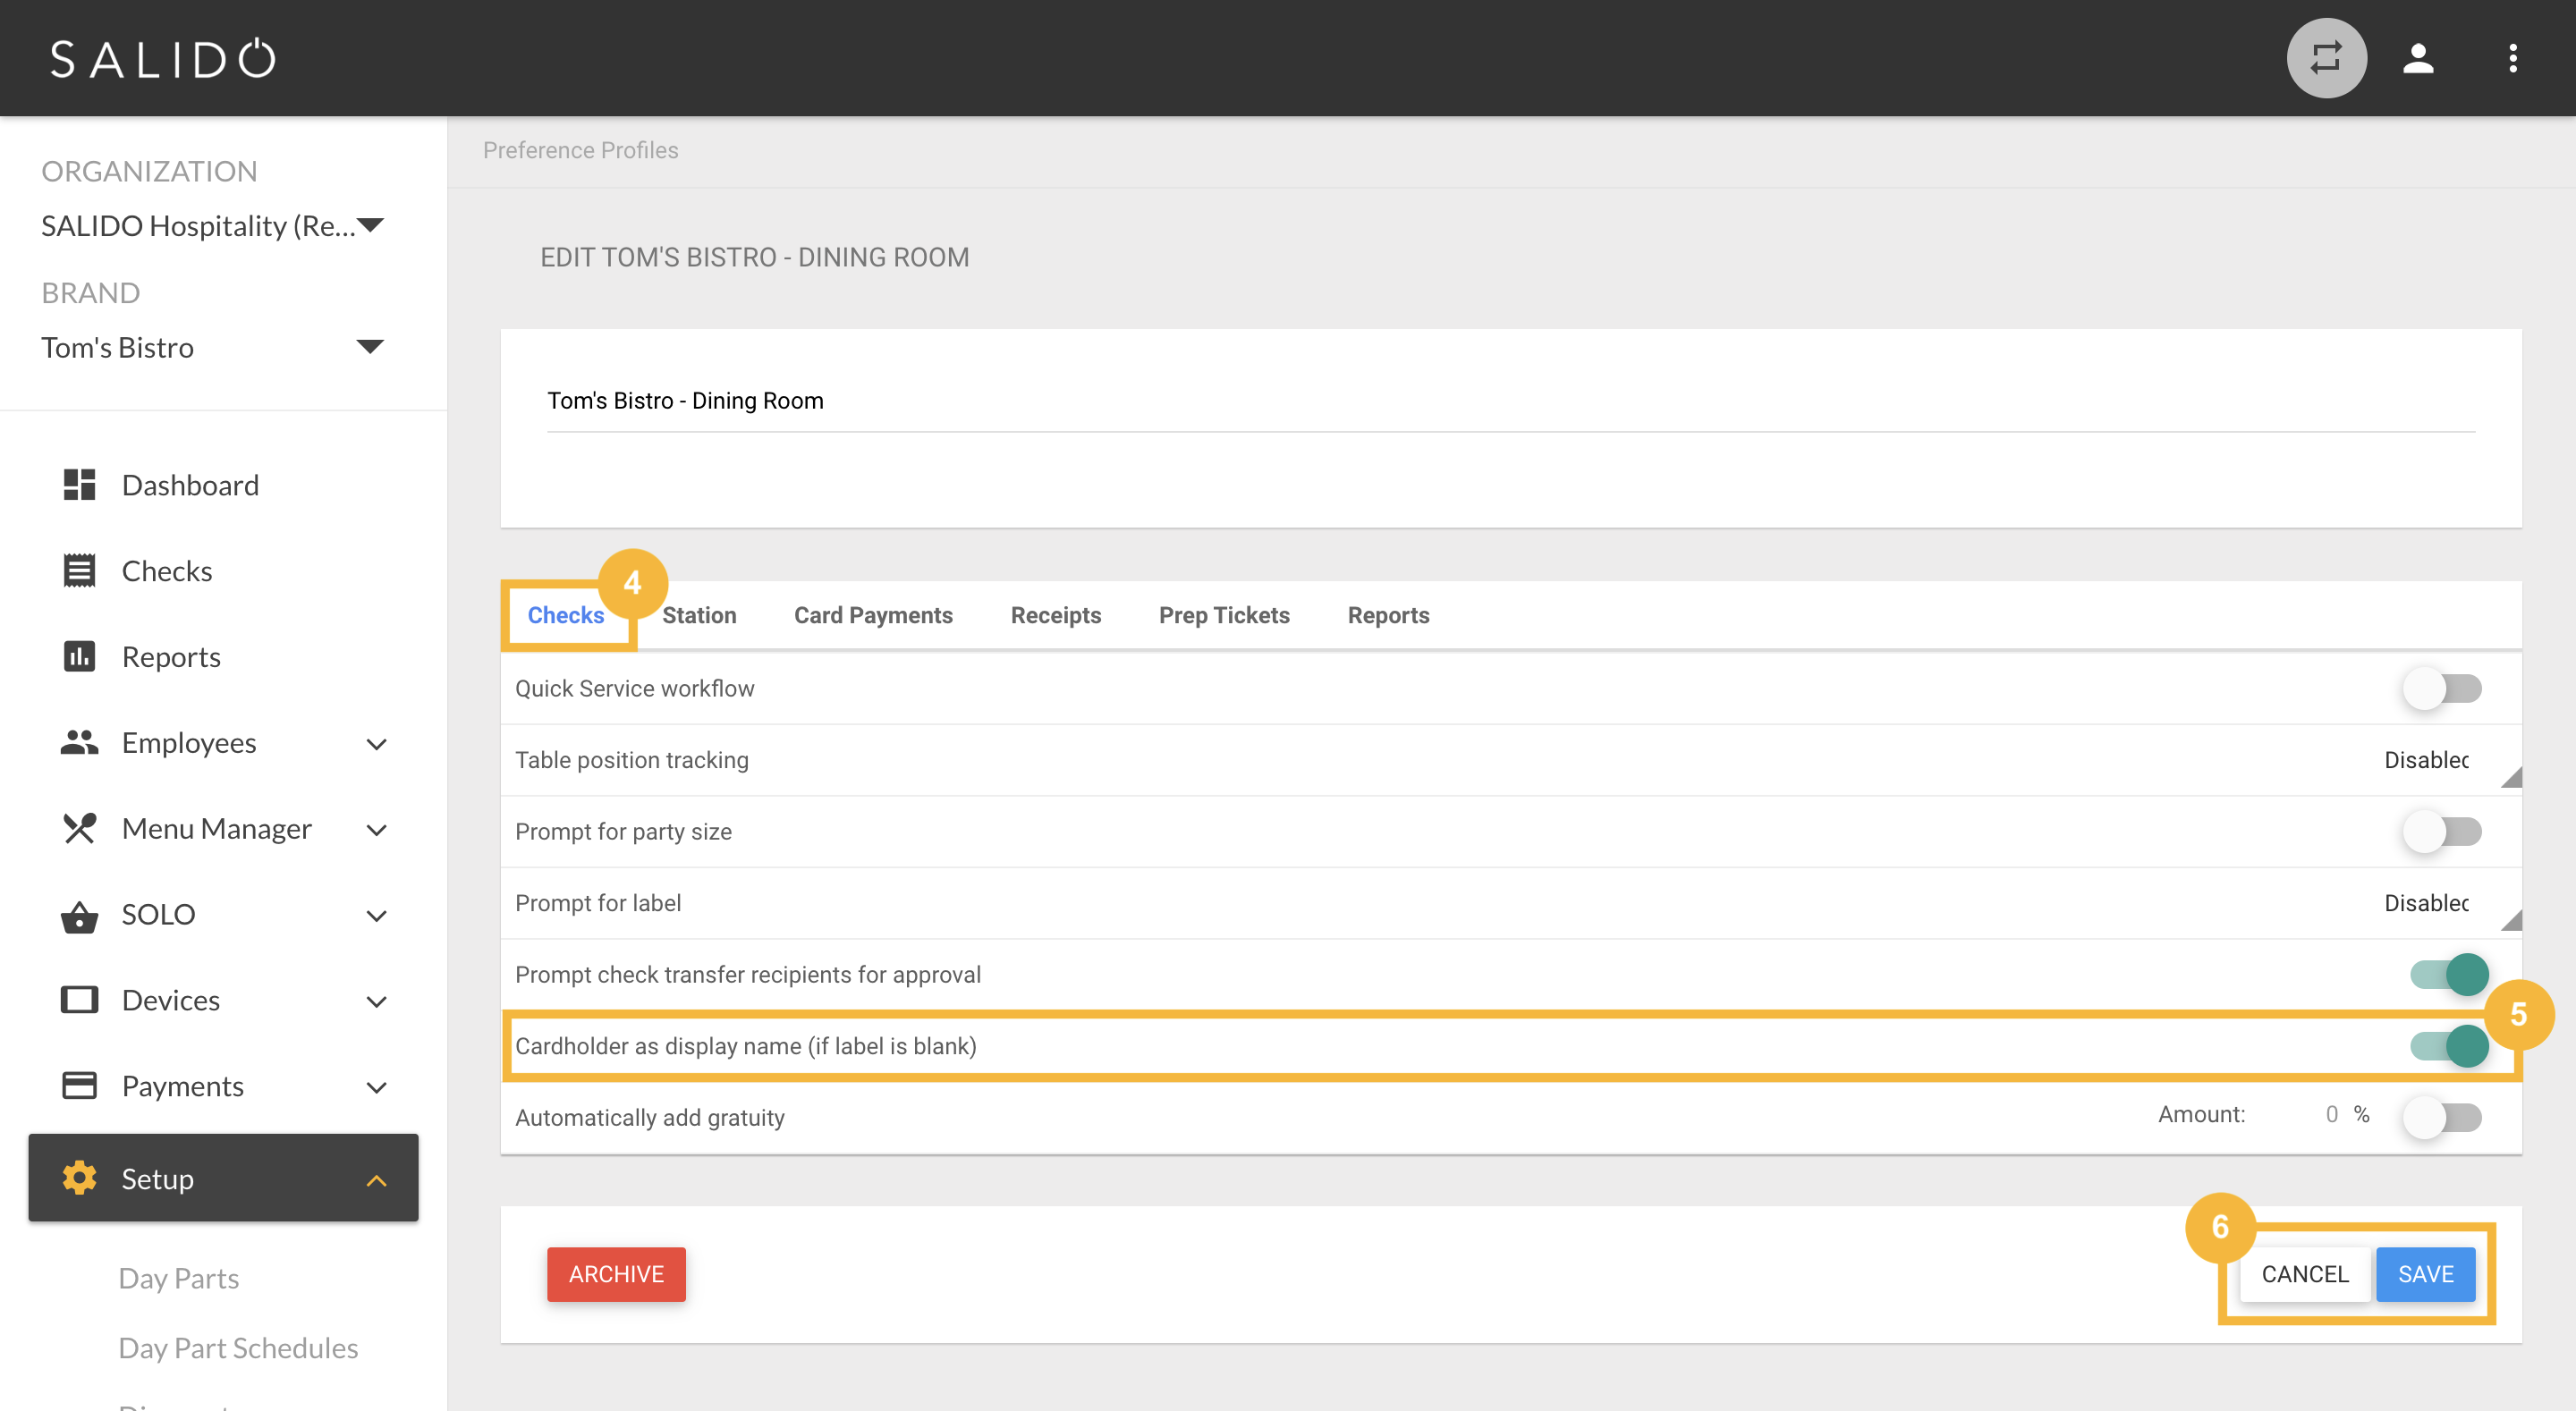Viewport: 2576px width, 1411px height.
Task: Toggle Prompt for party size switch
Action: click(x=2443, y=831)
